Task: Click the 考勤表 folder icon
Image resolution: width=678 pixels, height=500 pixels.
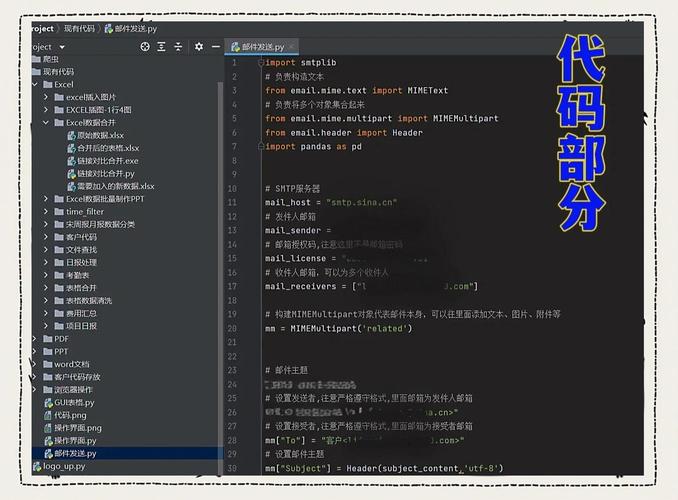Action: tap(59, 275)
